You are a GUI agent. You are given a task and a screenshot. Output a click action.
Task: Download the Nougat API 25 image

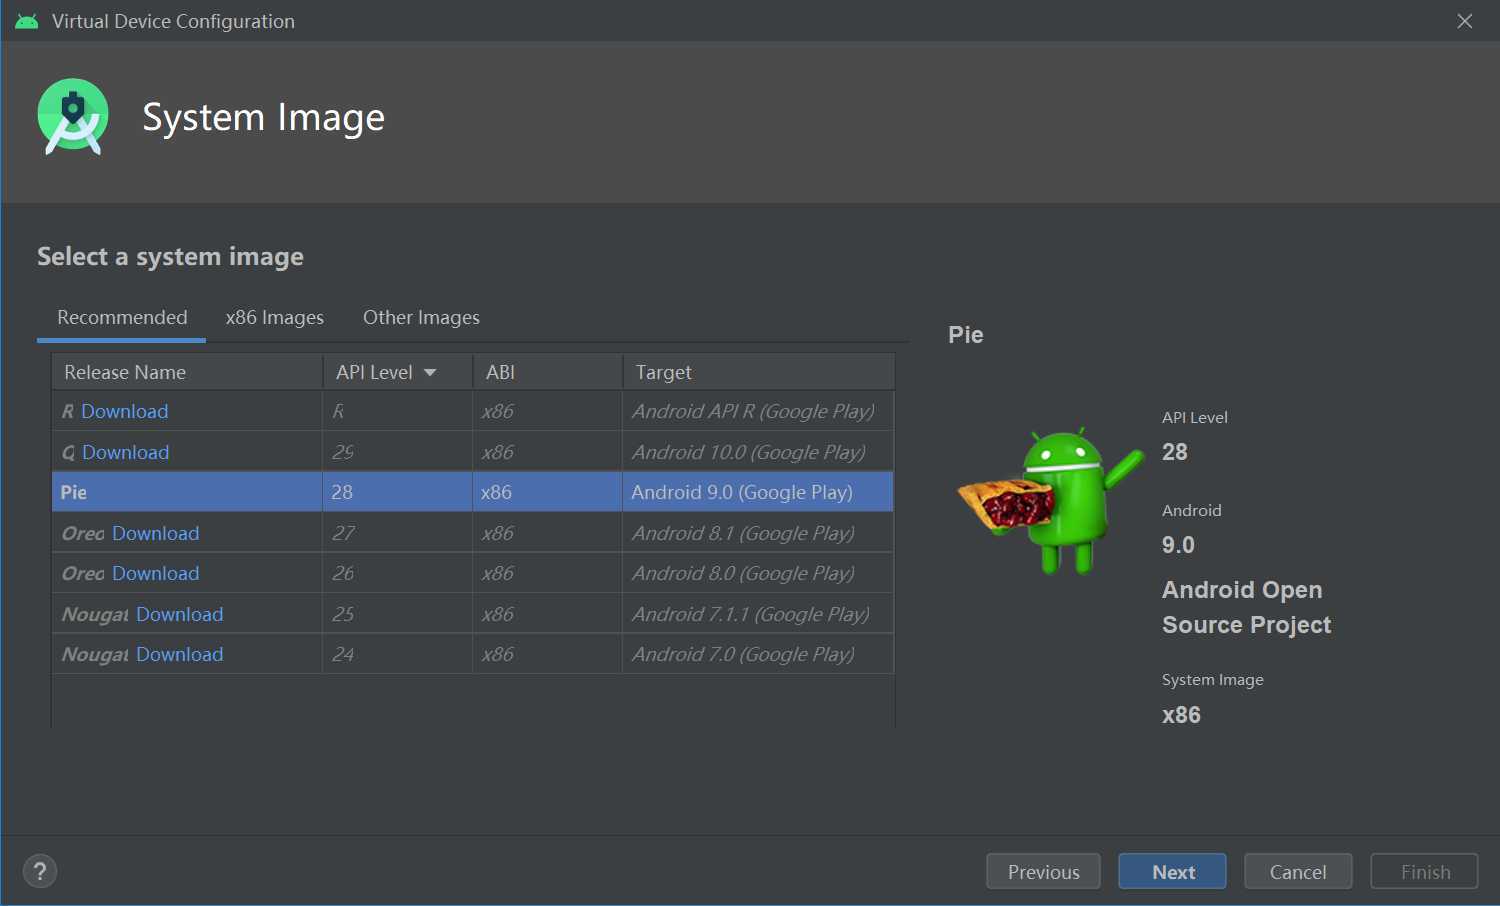180,614
